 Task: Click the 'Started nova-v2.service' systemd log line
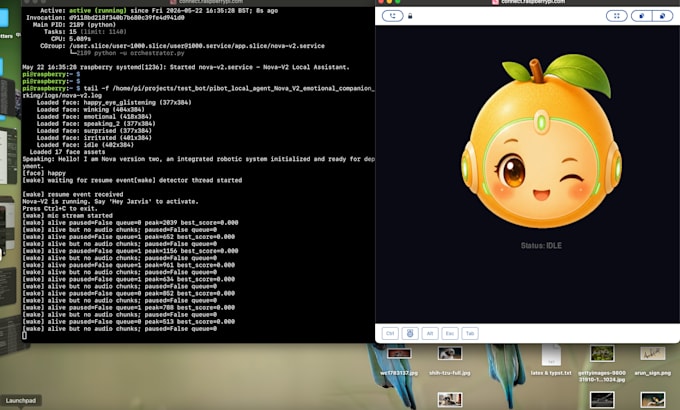click(x=186, y=67)
